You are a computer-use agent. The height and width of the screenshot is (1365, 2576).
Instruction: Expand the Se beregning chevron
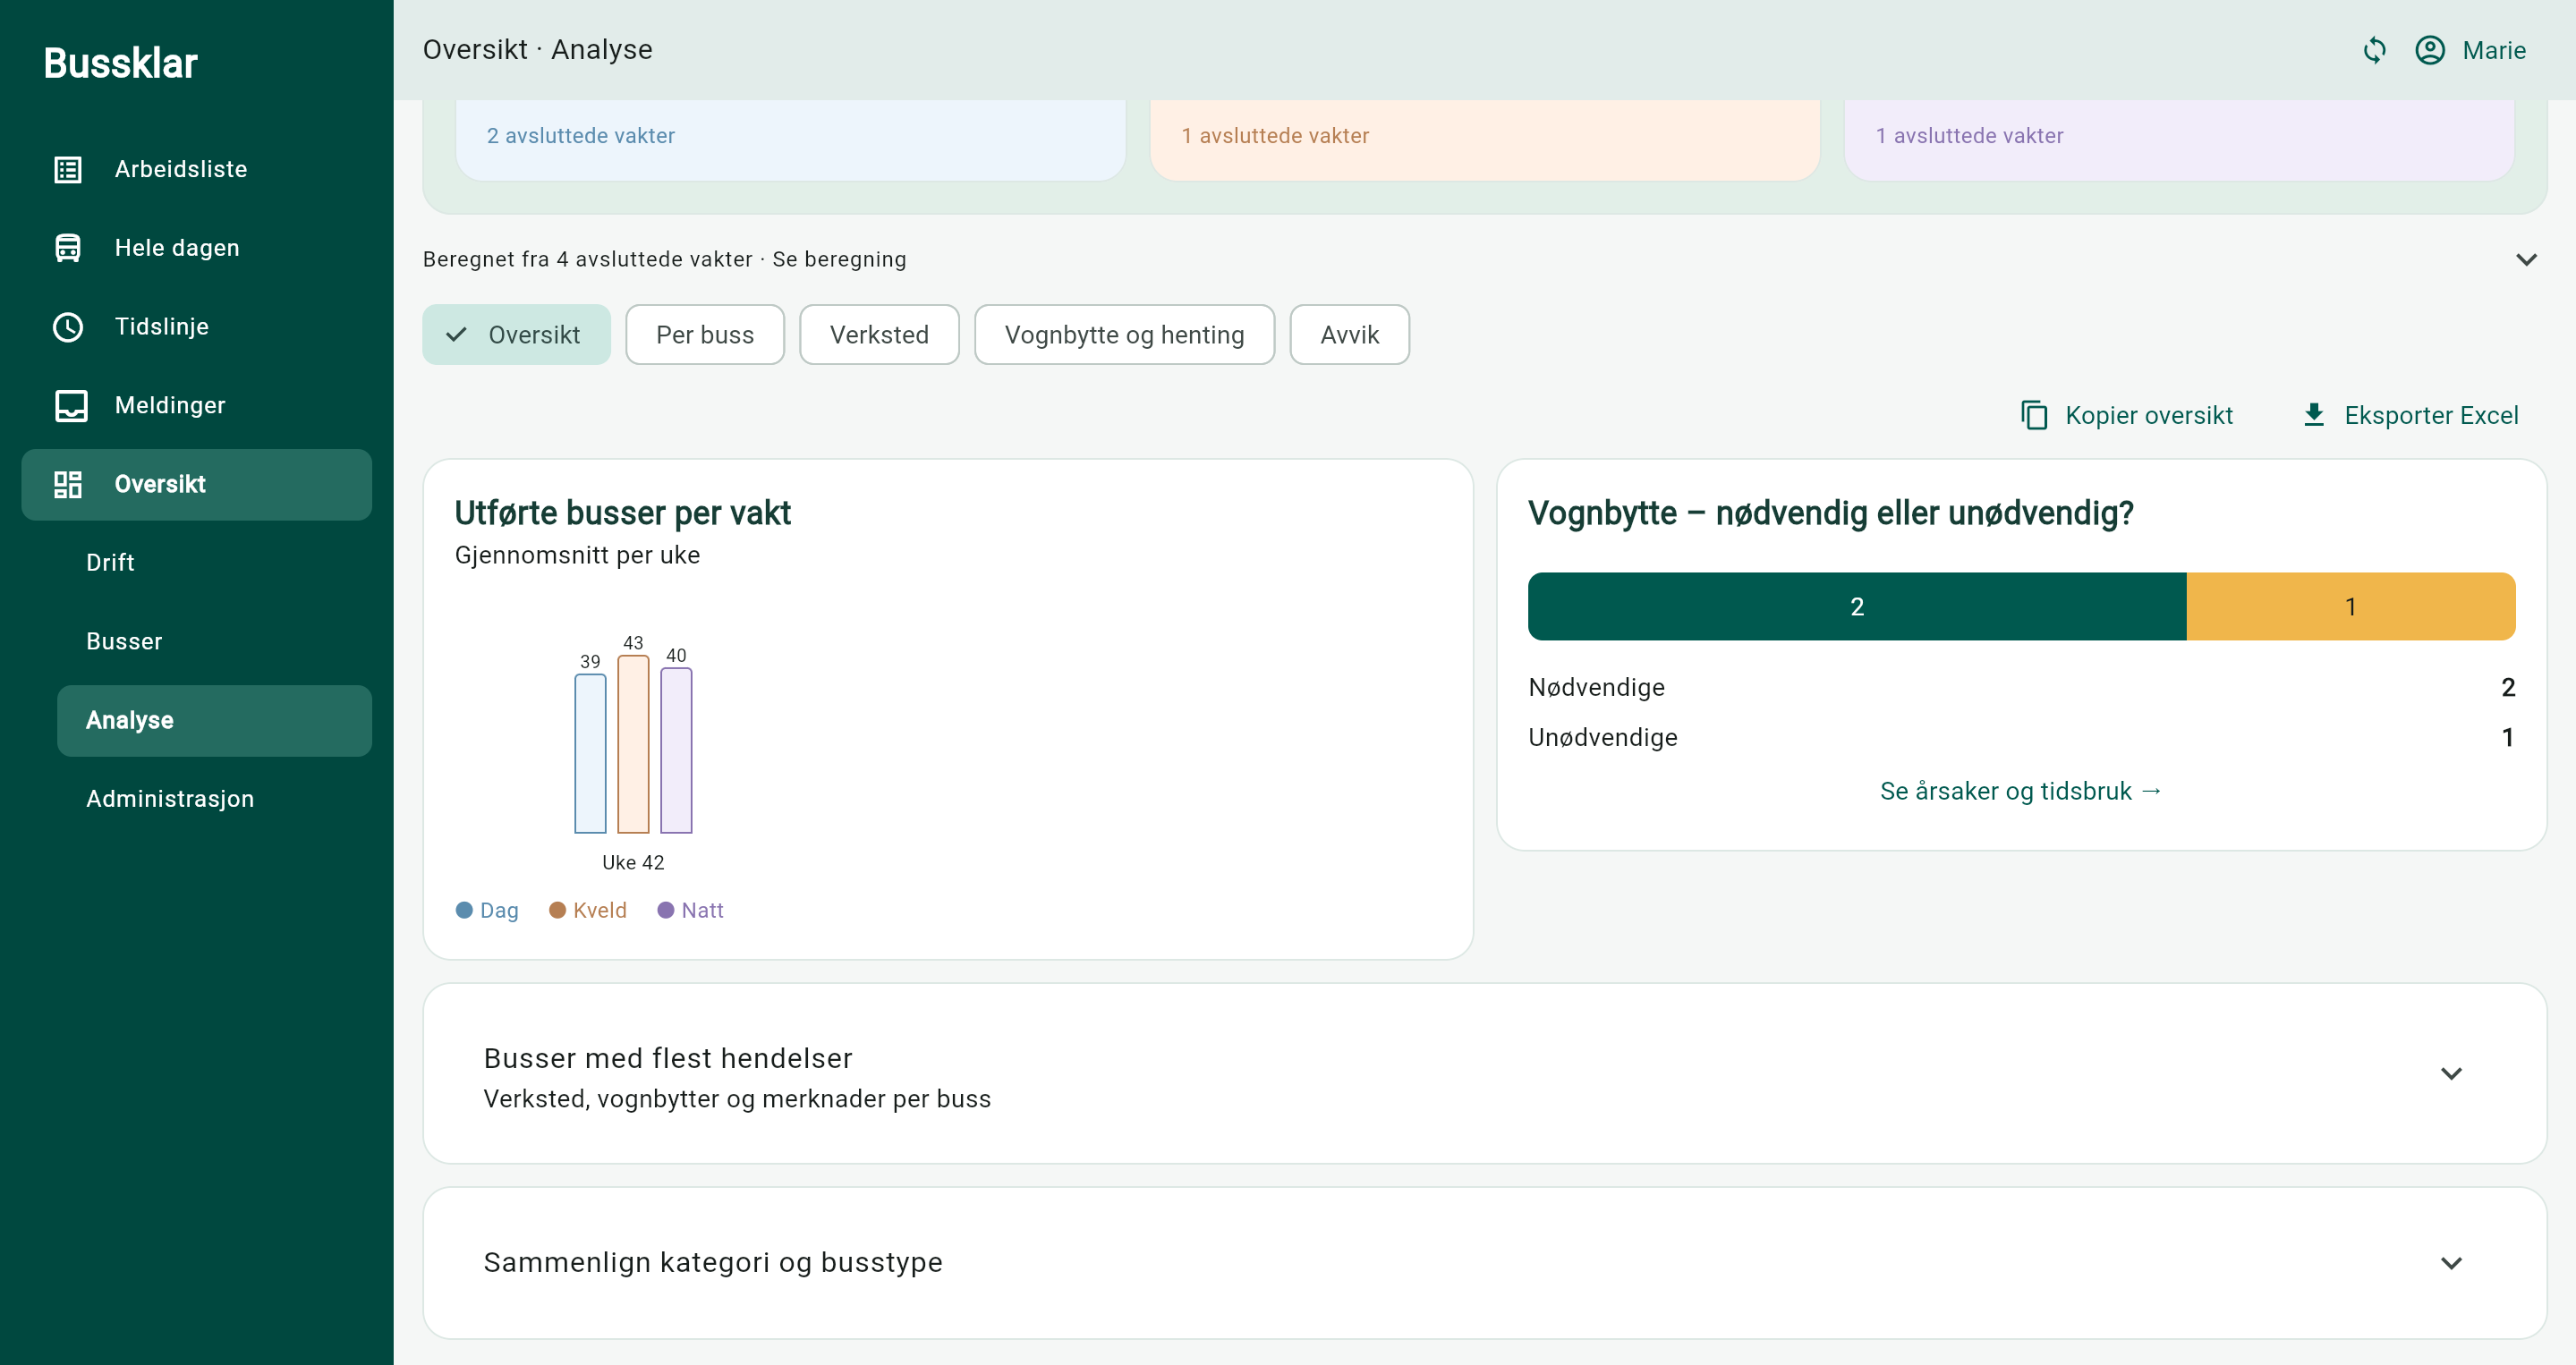tap(2526, 260)
